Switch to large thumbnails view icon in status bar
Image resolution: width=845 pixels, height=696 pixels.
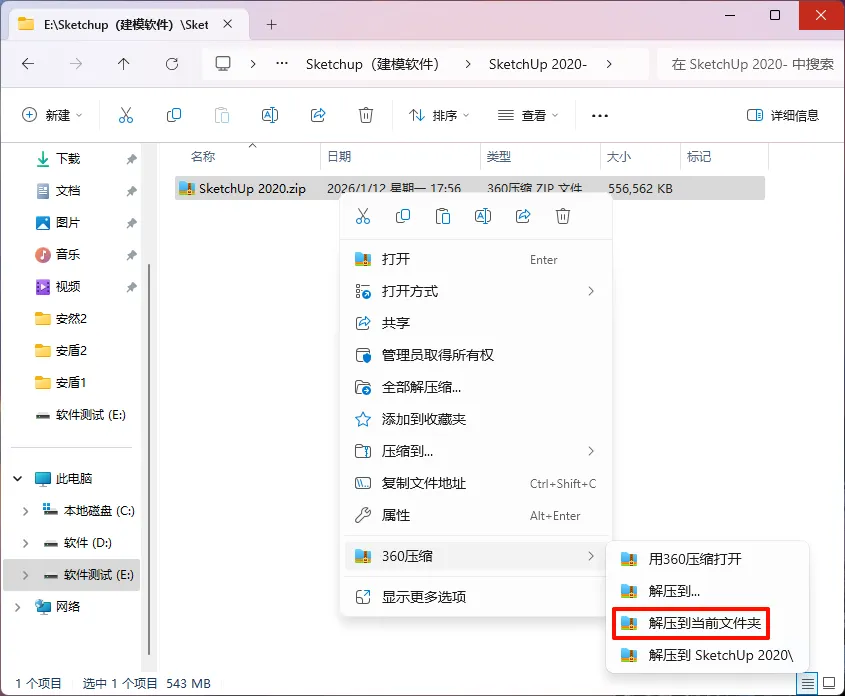click(829, 684)
